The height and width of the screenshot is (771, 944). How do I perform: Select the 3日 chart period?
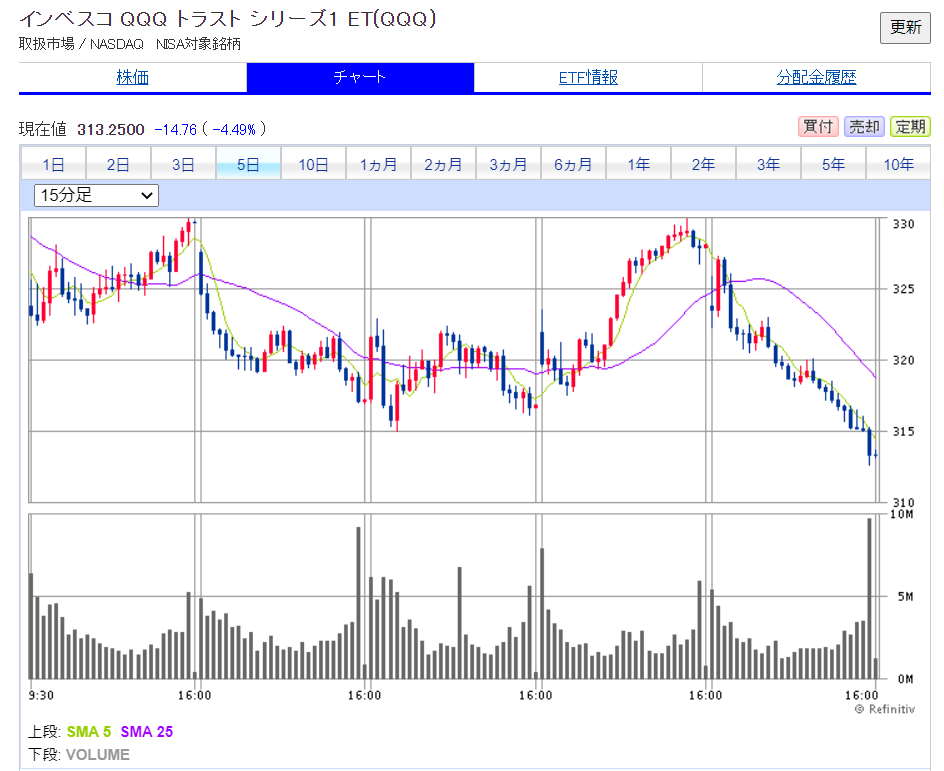(184, 164)
